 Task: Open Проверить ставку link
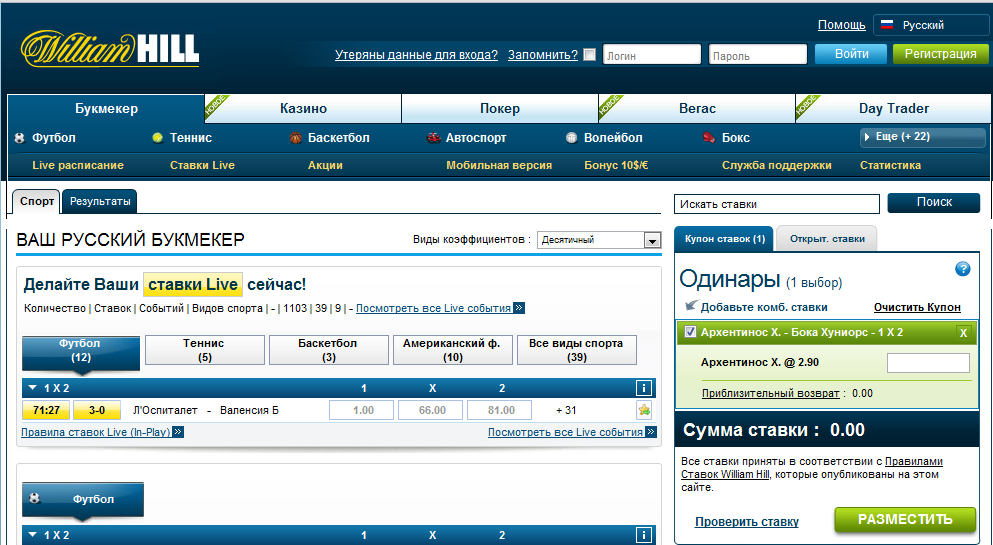click(x=747, y=522)
